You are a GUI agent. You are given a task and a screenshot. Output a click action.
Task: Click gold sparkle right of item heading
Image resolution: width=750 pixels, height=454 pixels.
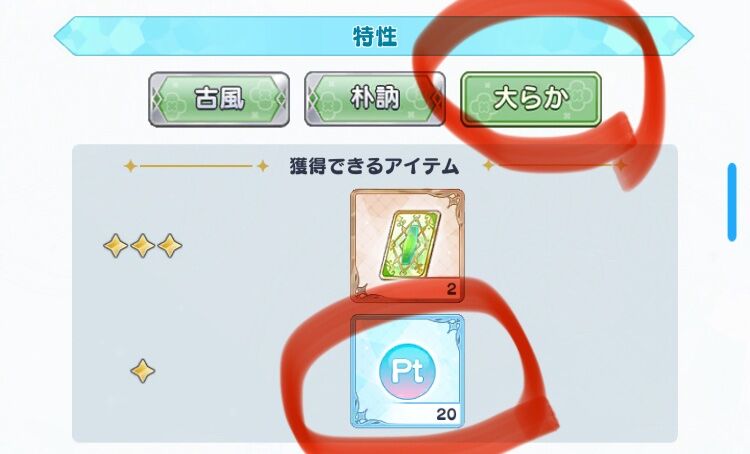click(488, 165)
